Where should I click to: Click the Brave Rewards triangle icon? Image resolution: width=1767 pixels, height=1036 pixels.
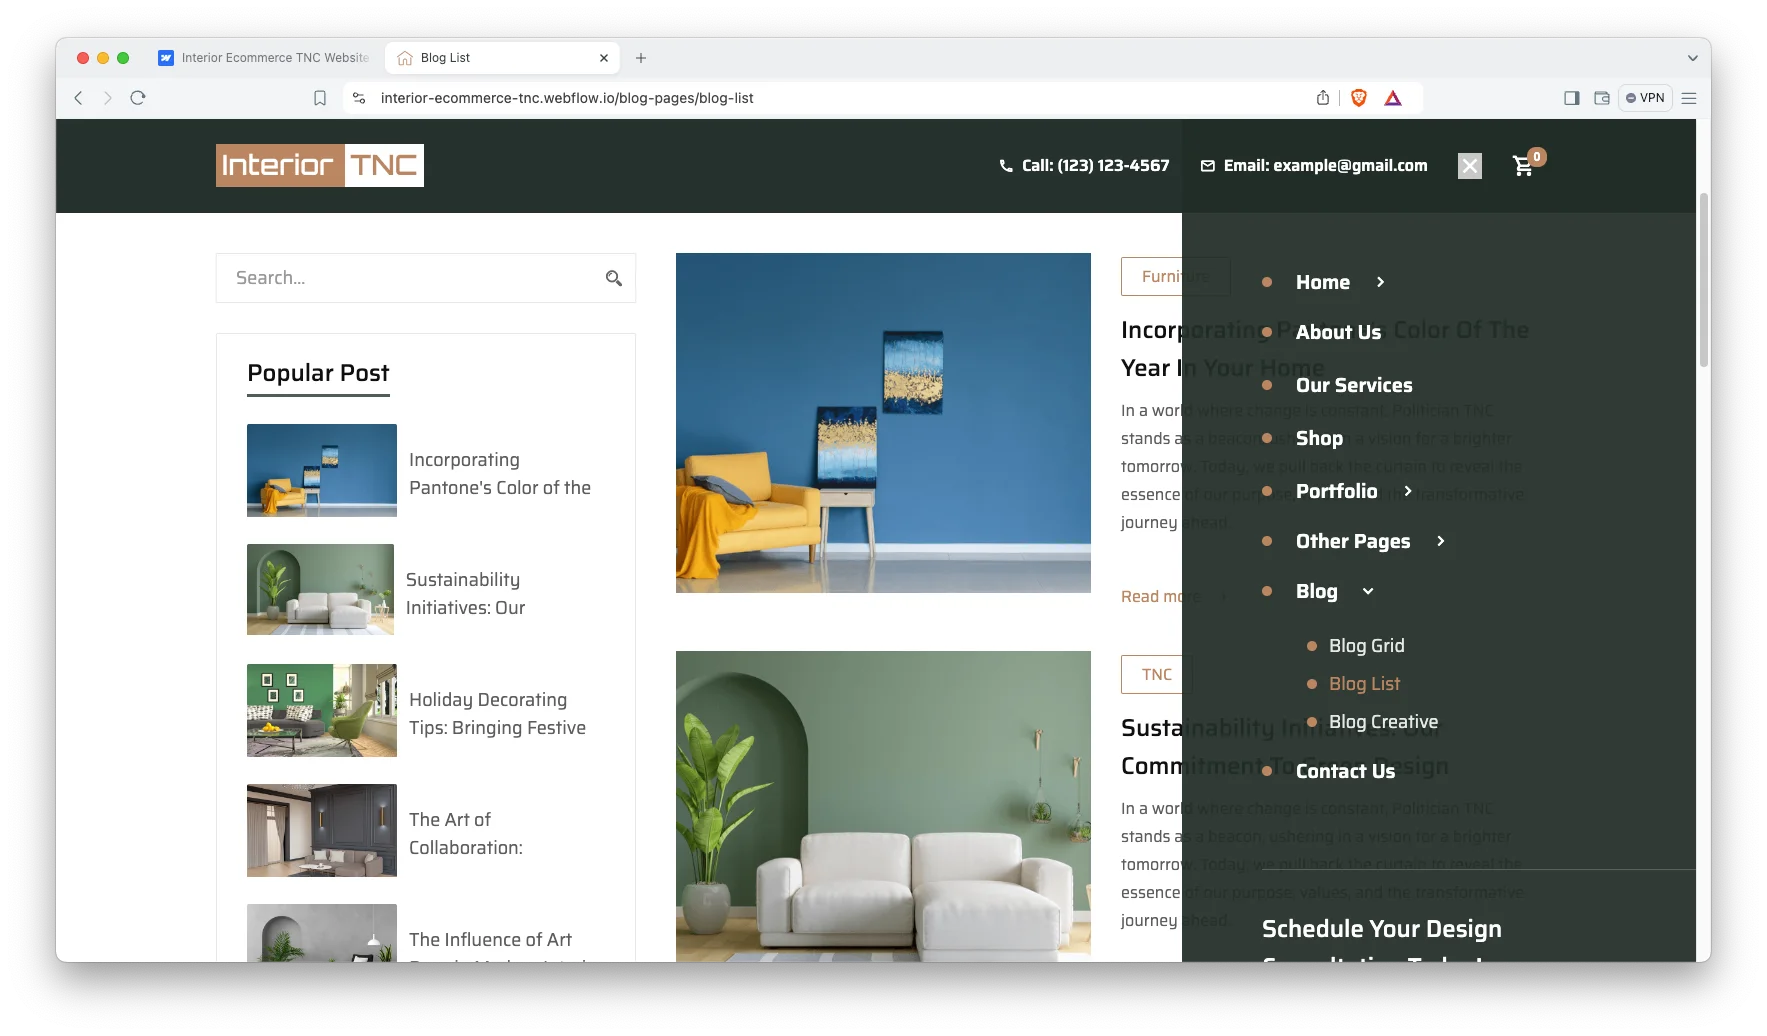coord(1393,98)
